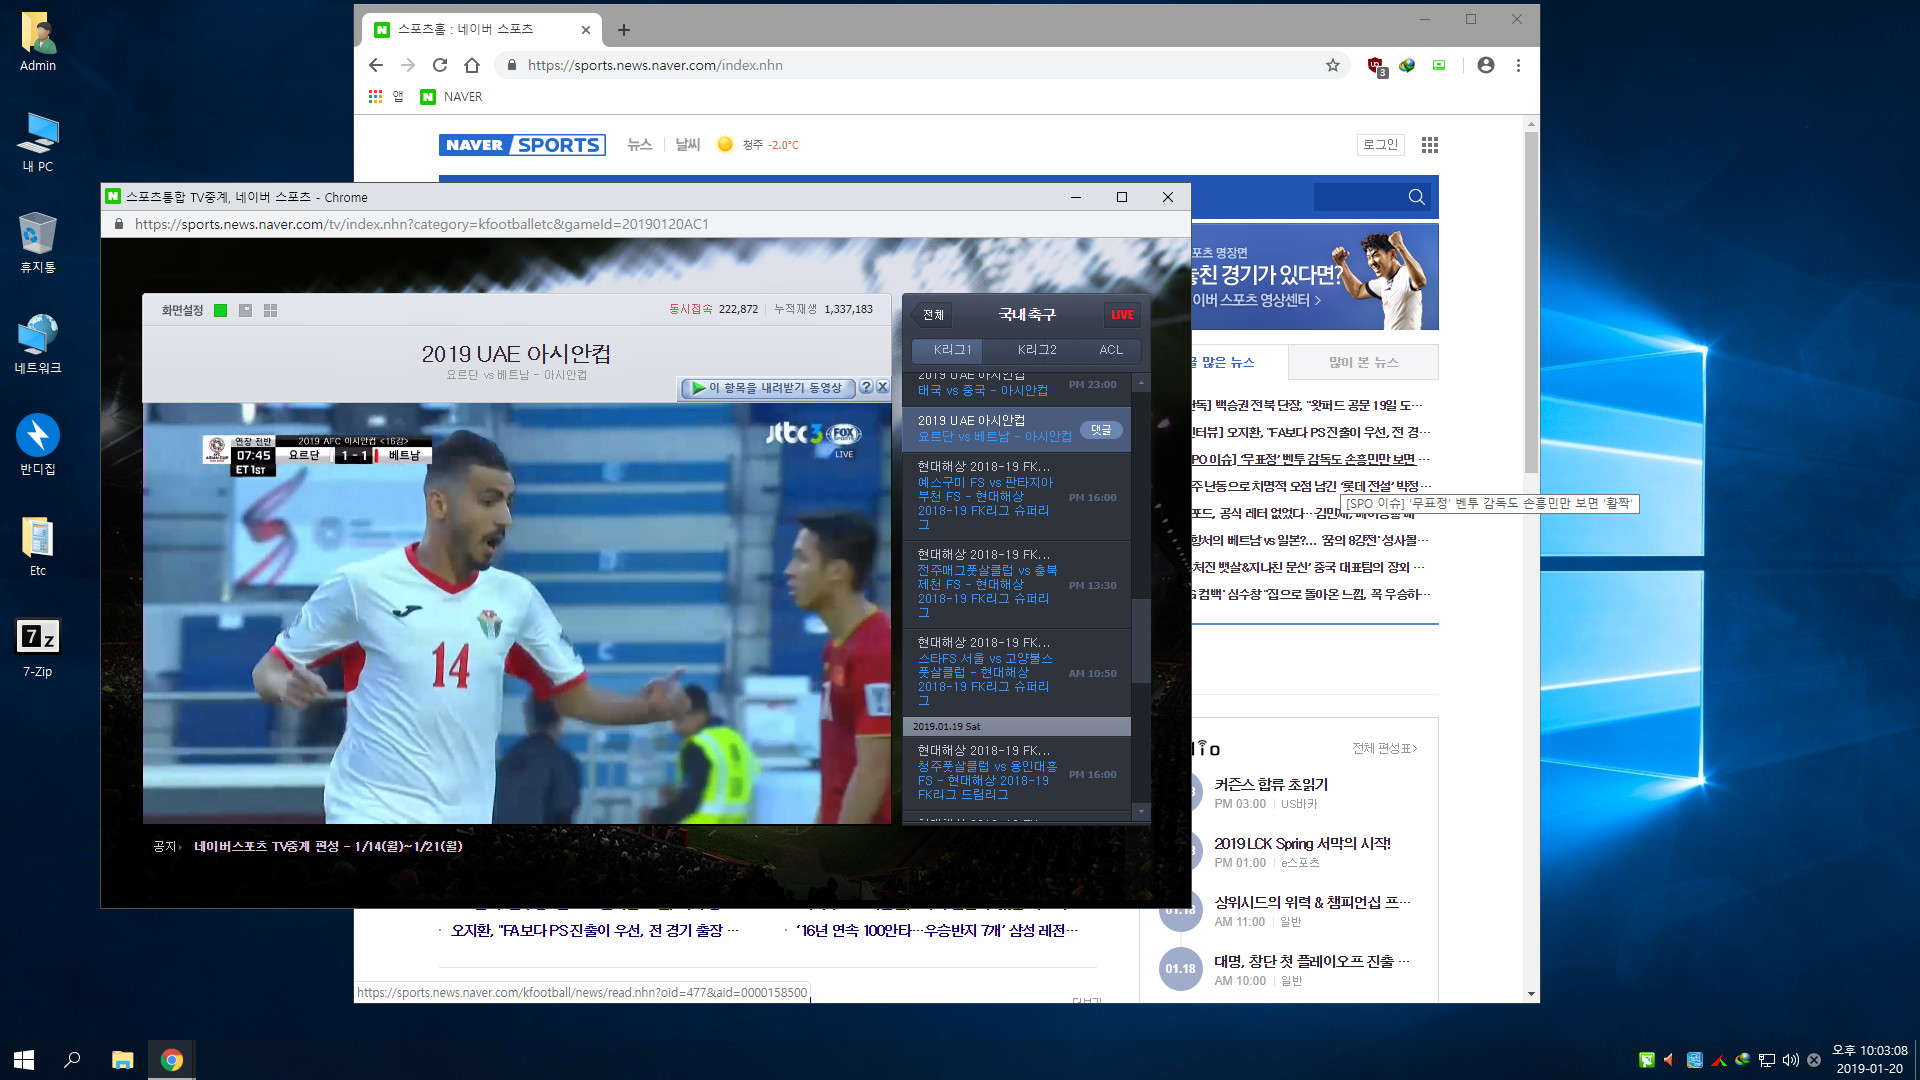Image resolution: width=1920 pixels, height=1080 pixels.
Task: Click the page scrollbar down arrow in Chrome
Action: coord(1531,994)
